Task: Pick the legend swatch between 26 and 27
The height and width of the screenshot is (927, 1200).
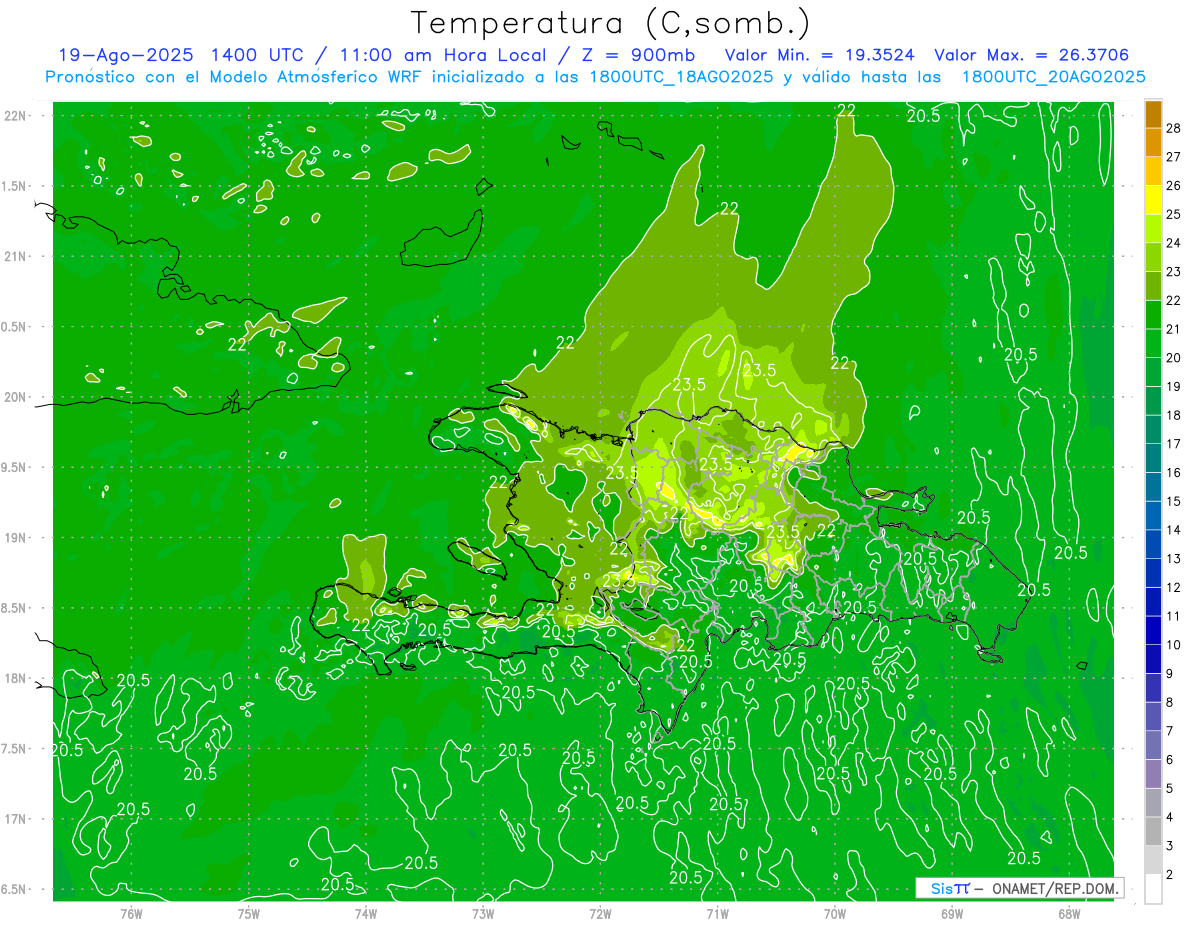Action: click(1153, 171)
